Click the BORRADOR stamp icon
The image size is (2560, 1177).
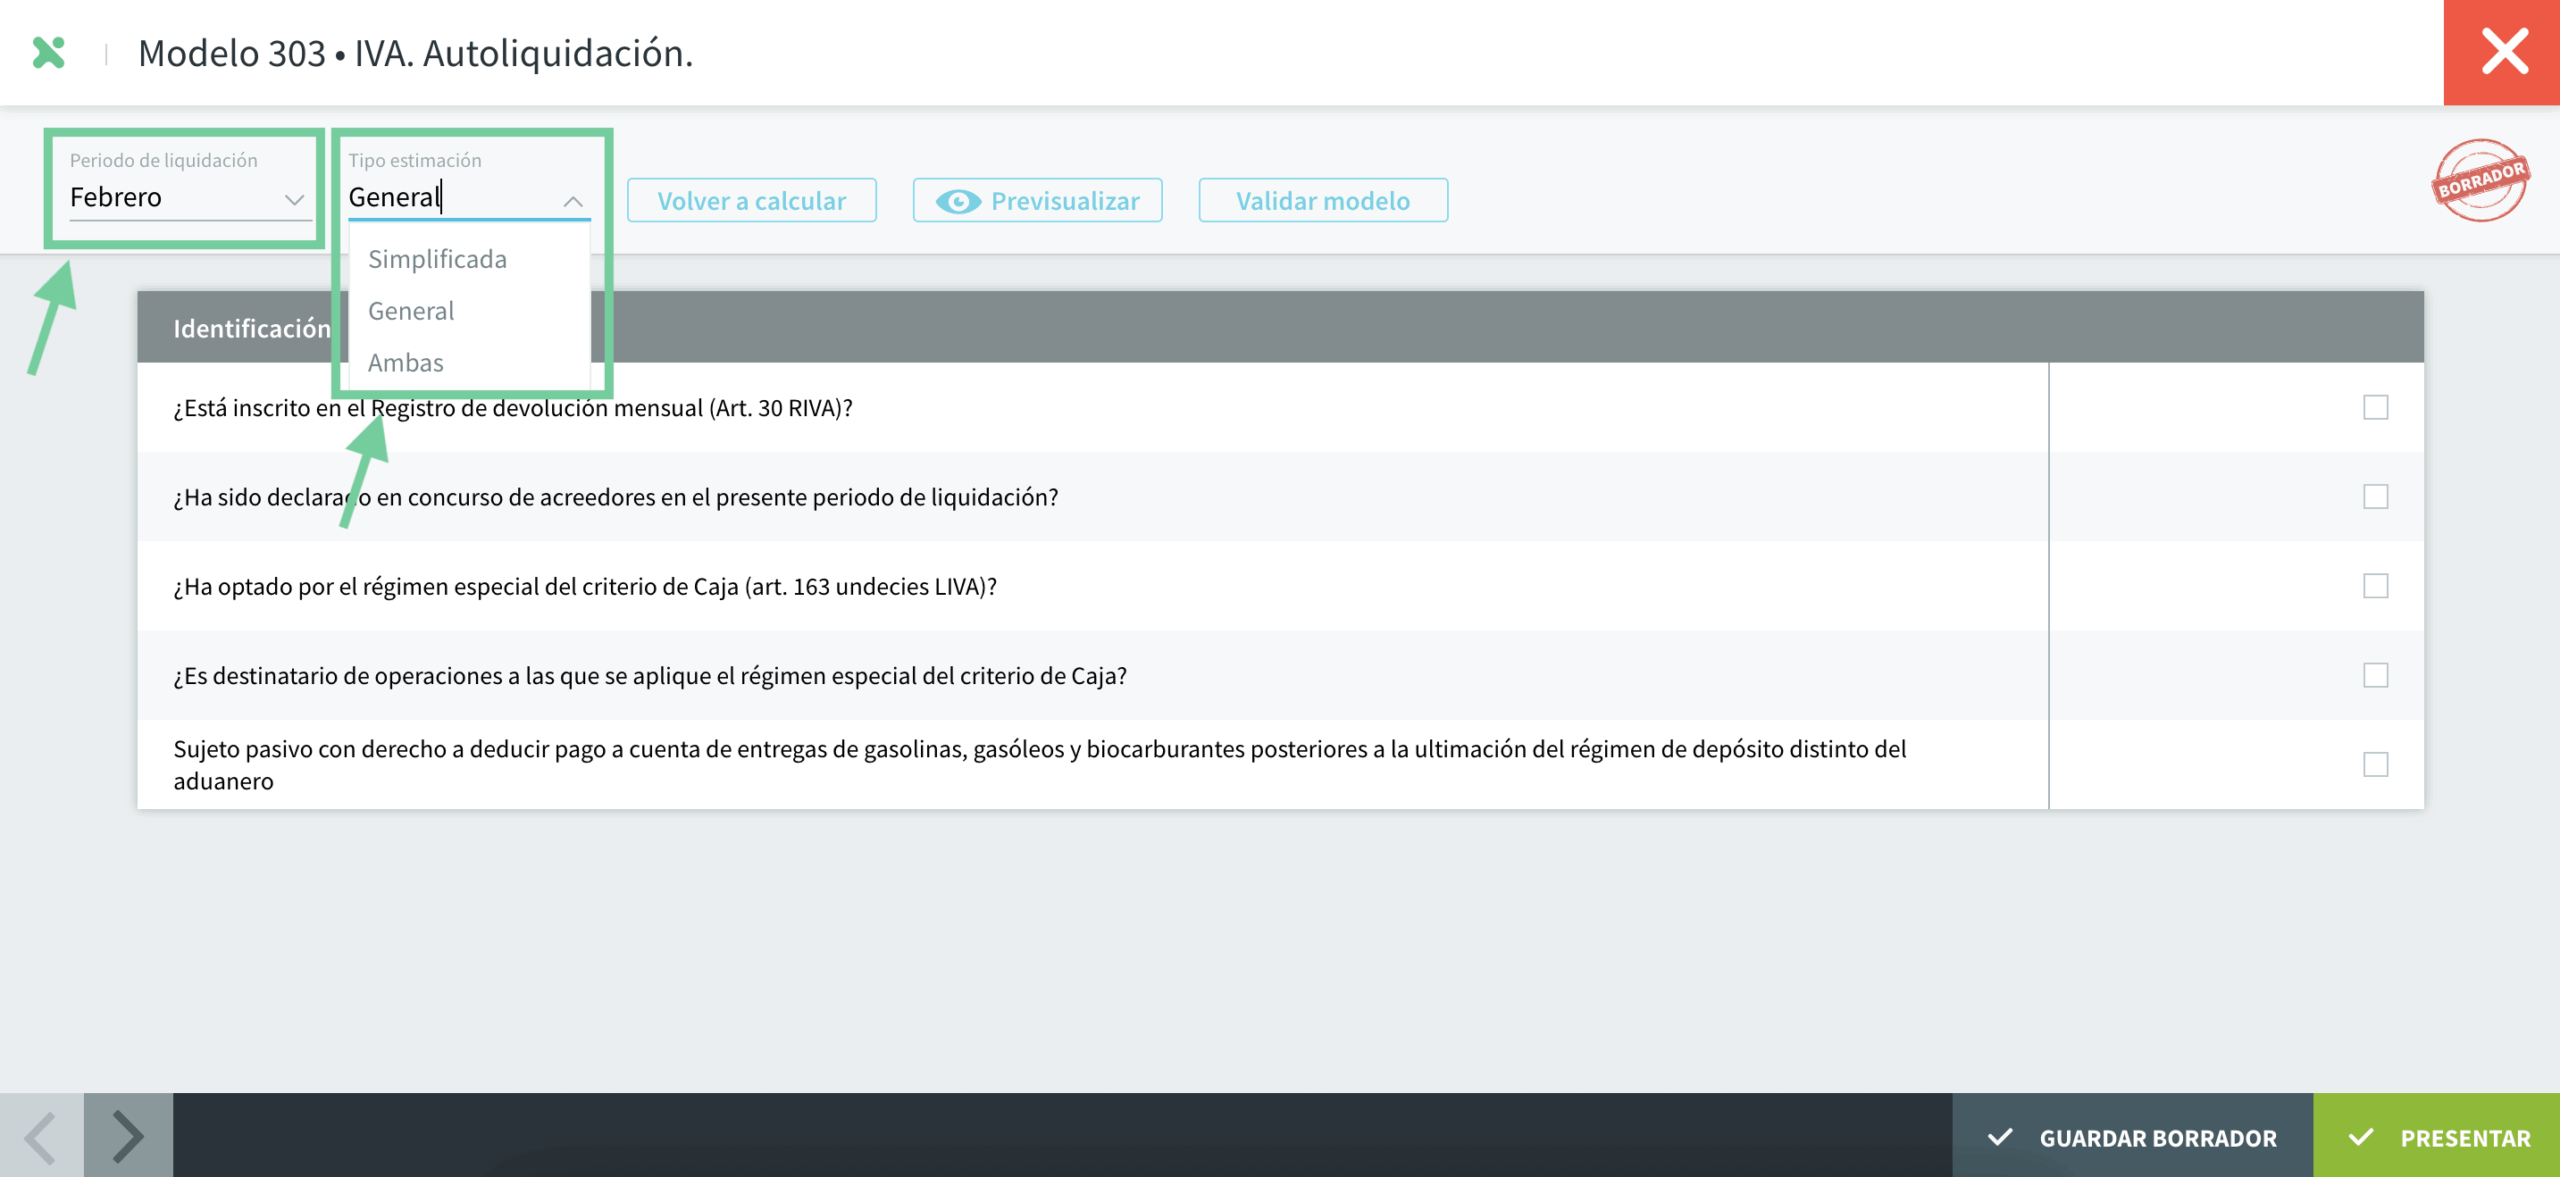2480,181
